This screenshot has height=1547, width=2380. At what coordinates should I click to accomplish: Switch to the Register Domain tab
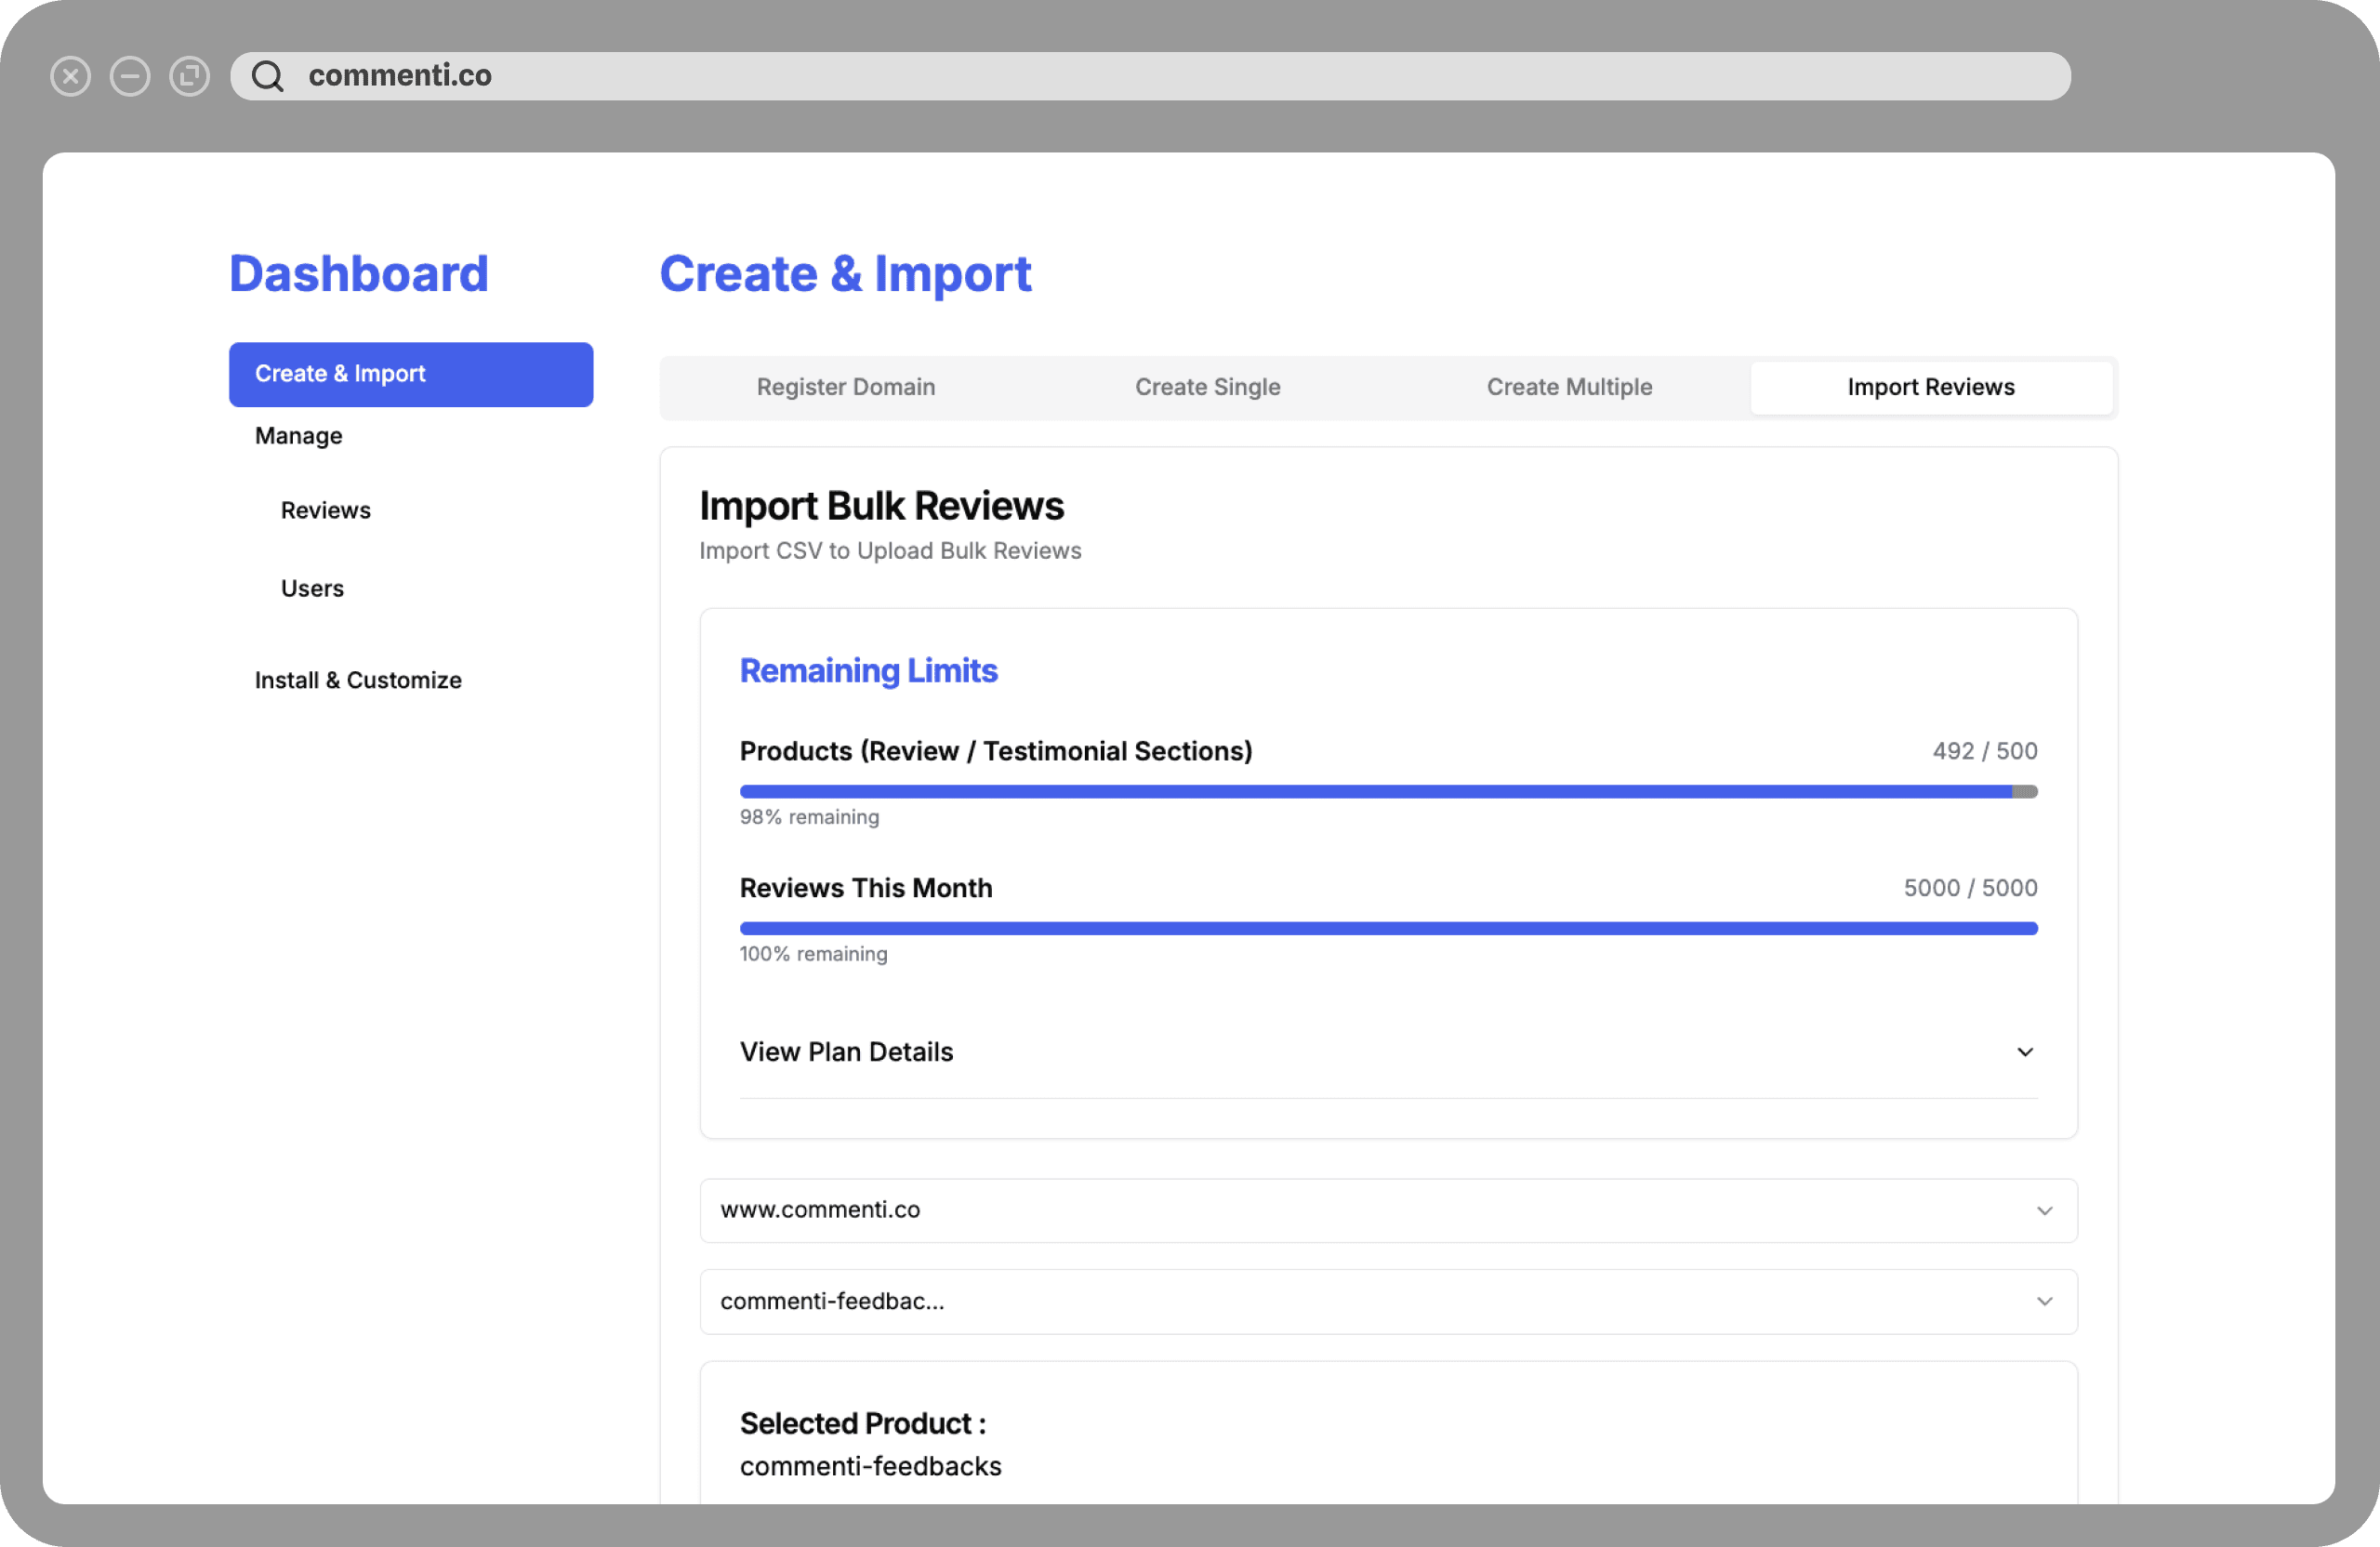[846, 387]
